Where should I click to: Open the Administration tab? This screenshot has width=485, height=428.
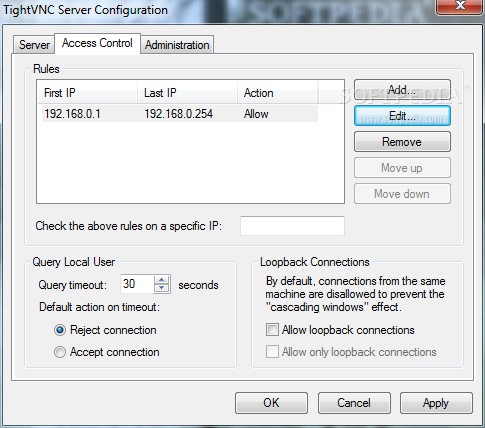(x=177, y=44)
